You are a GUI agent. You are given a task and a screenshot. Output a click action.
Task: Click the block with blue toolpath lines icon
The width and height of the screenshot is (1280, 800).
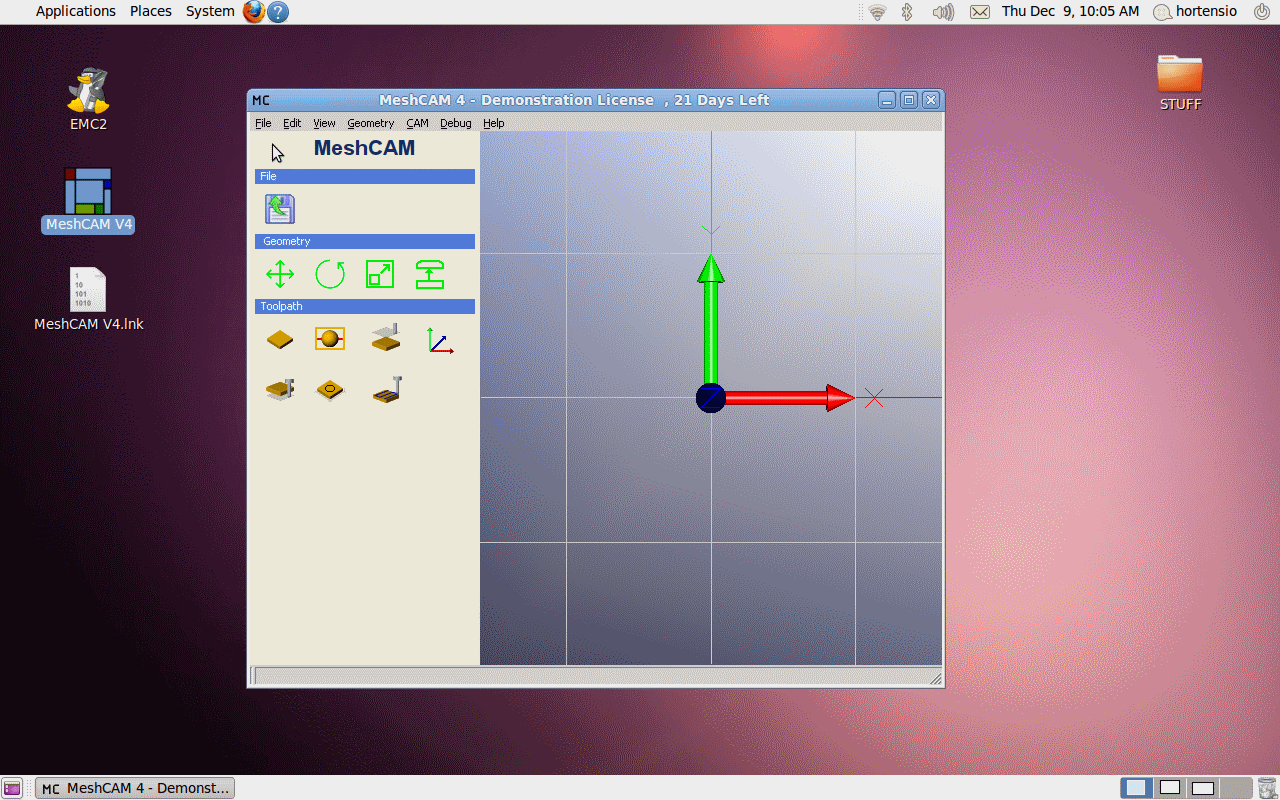coord(386,389)
